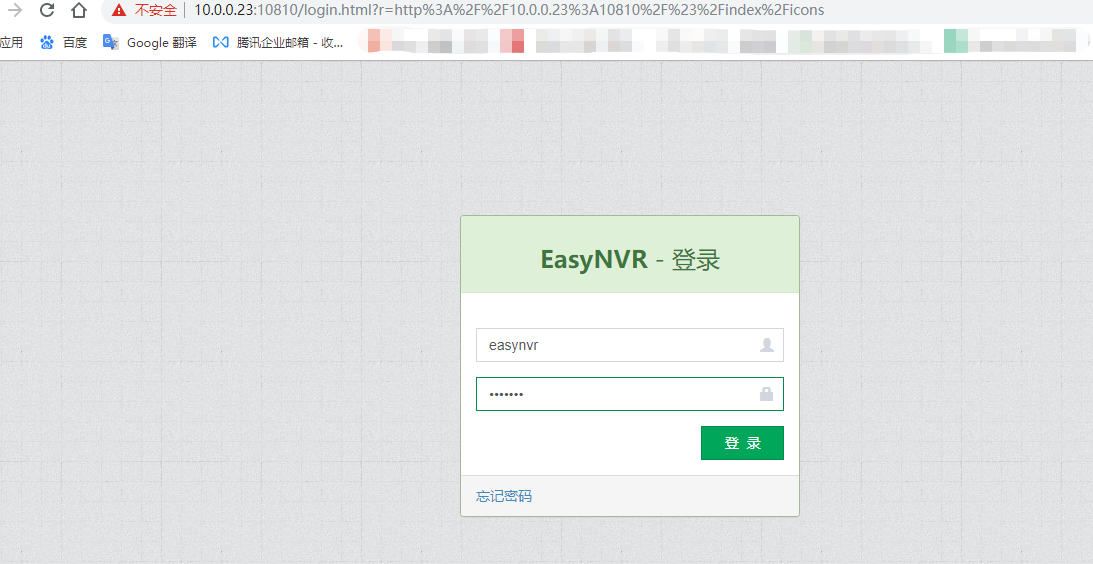Go to the browser home page icon

point(79,10)
